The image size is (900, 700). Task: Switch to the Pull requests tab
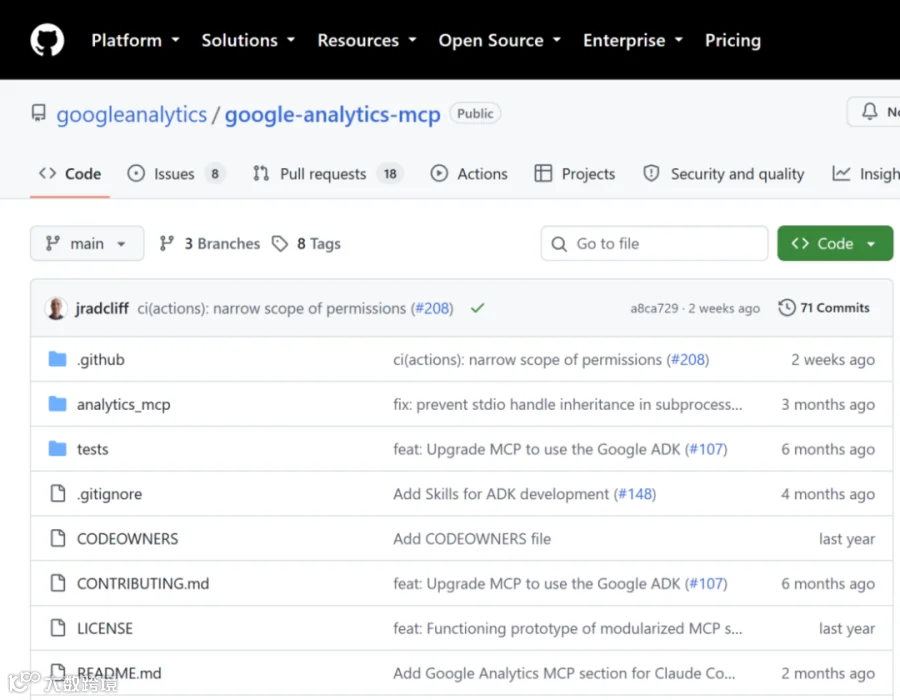coord(327,174)
